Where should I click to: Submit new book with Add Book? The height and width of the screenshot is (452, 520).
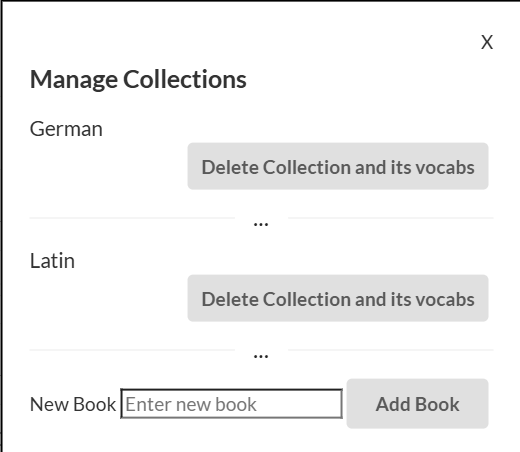pos(417,404)
